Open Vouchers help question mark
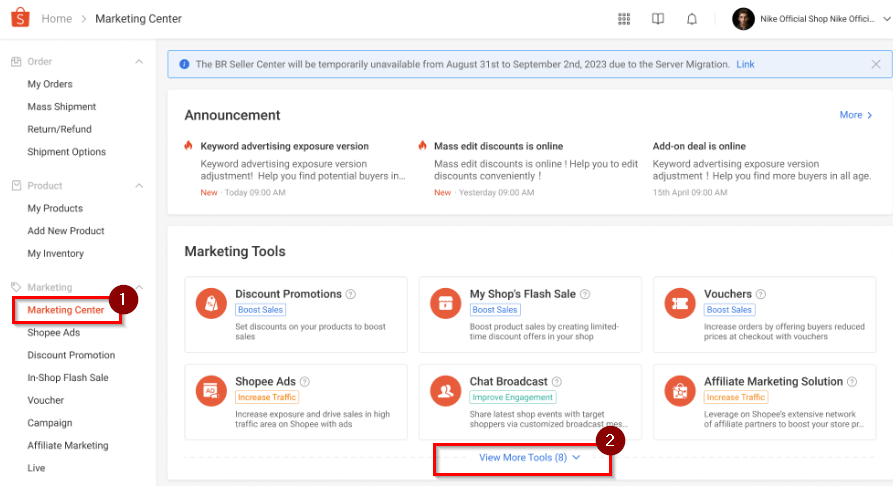Screen dimensions: 893x486 pyautogui.click(x=761, y=295)
